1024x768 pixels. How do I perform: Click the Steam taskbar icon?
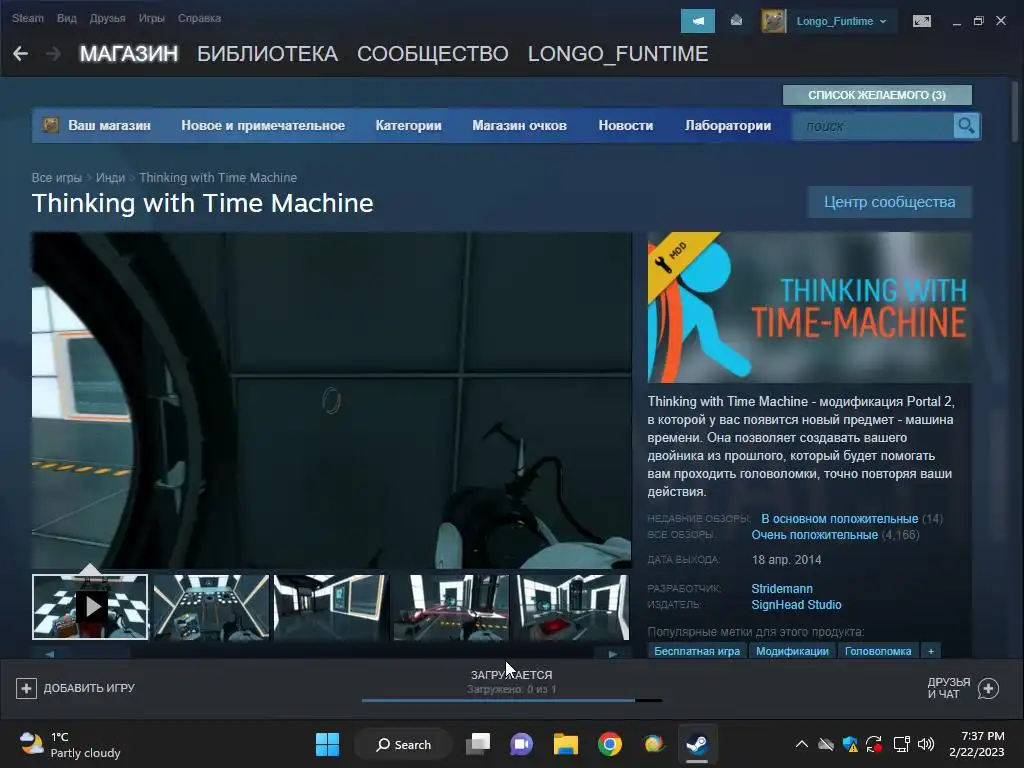tap(697, 744)
